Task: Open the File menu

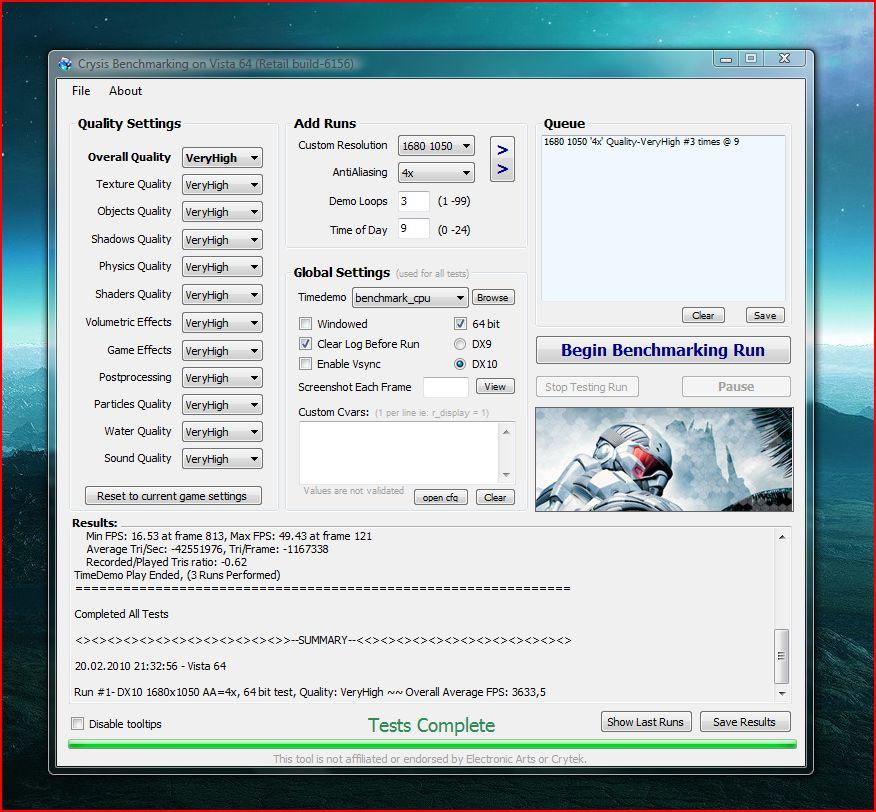Action: pos(81,91)
